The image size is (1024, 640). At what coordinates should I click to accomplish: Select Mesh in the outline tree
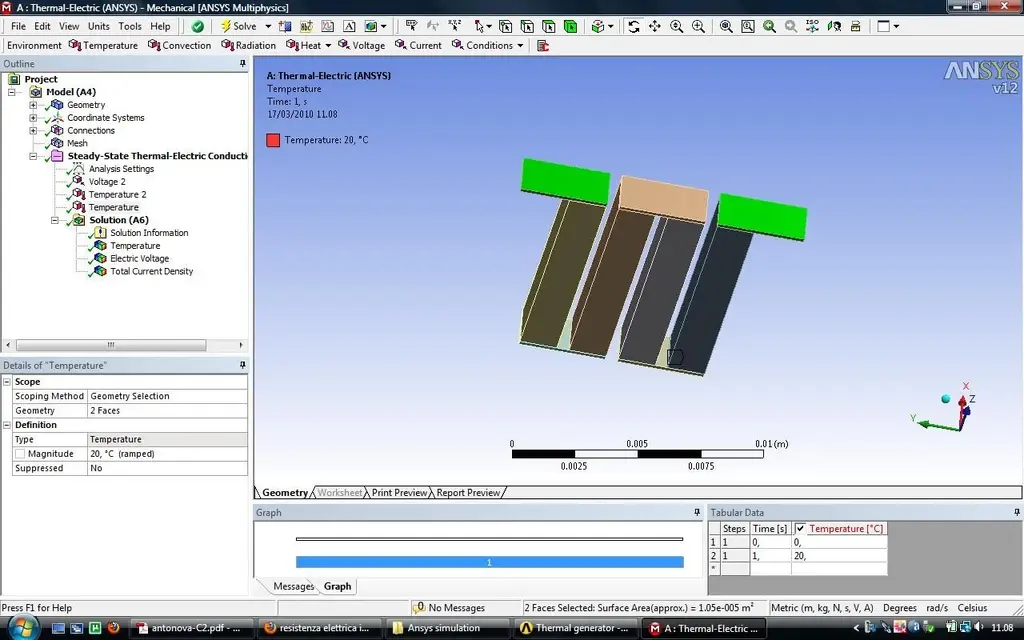(x=77, y=143)
